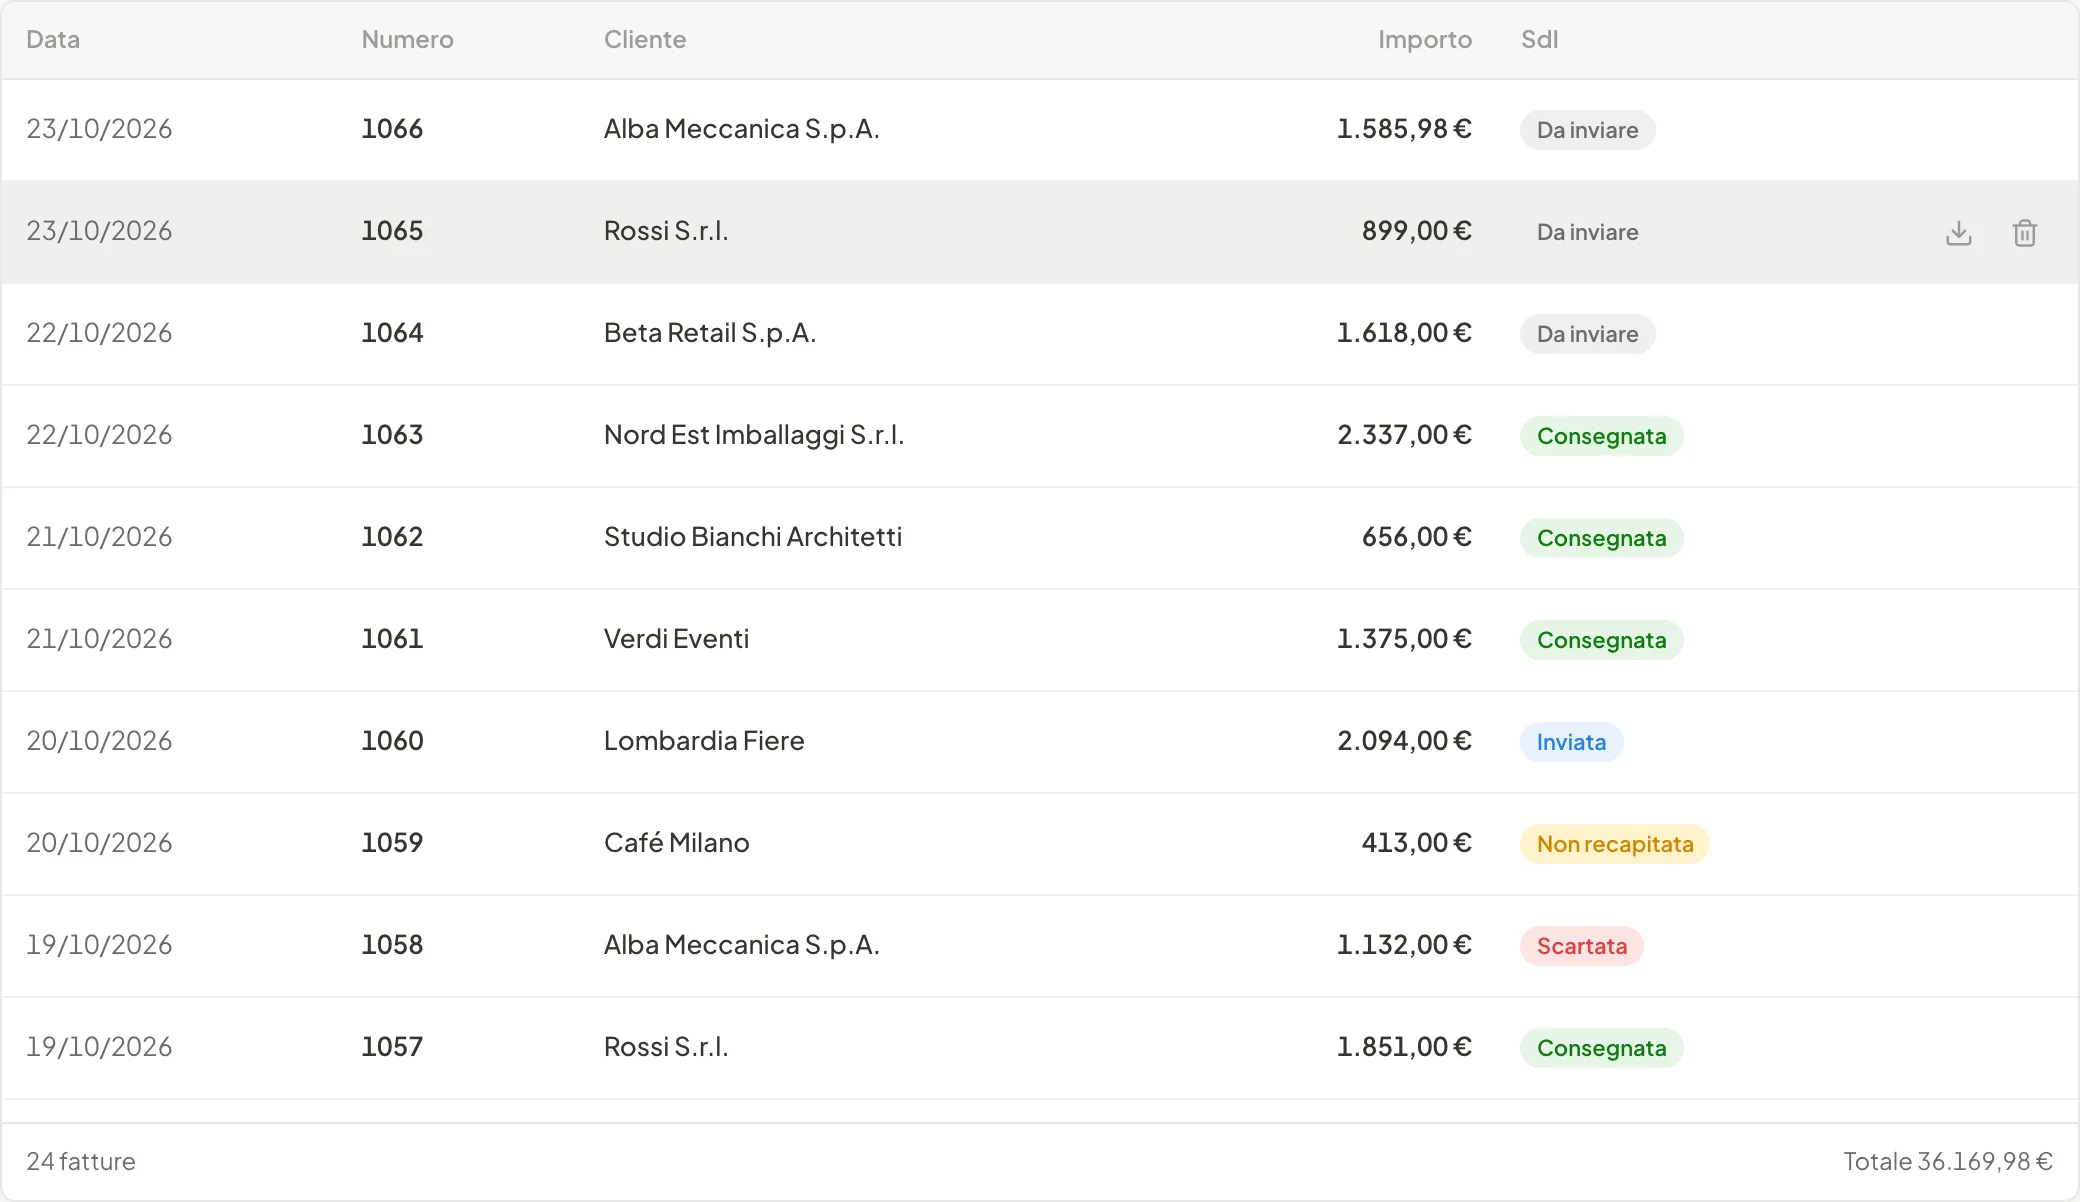Click Consegnata badge for Nord Est Imballaggi

(1602, 436)
